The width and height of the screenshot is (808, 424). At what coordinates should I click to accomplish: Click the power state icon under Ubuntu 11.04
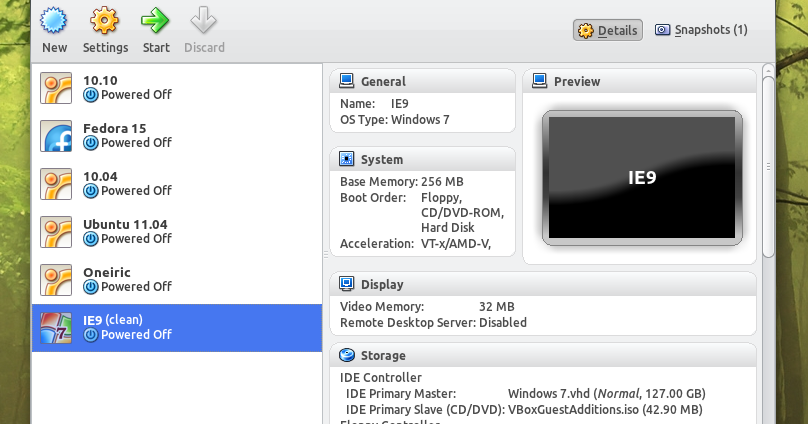91,239
